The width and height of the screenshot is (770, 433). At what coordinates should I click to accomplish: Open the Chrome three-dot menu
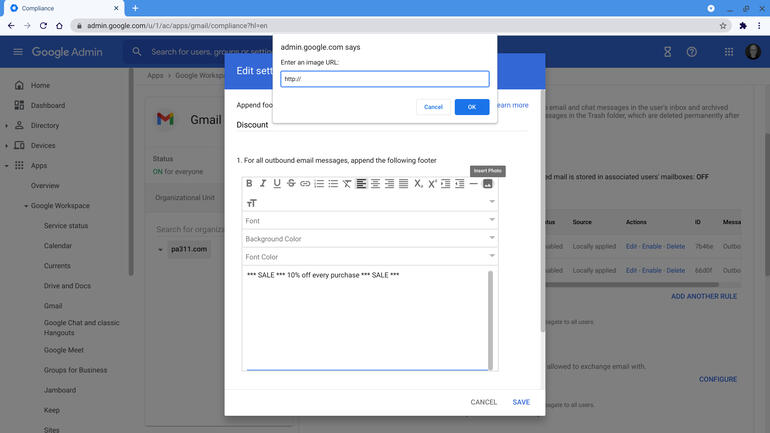(759, 26)
